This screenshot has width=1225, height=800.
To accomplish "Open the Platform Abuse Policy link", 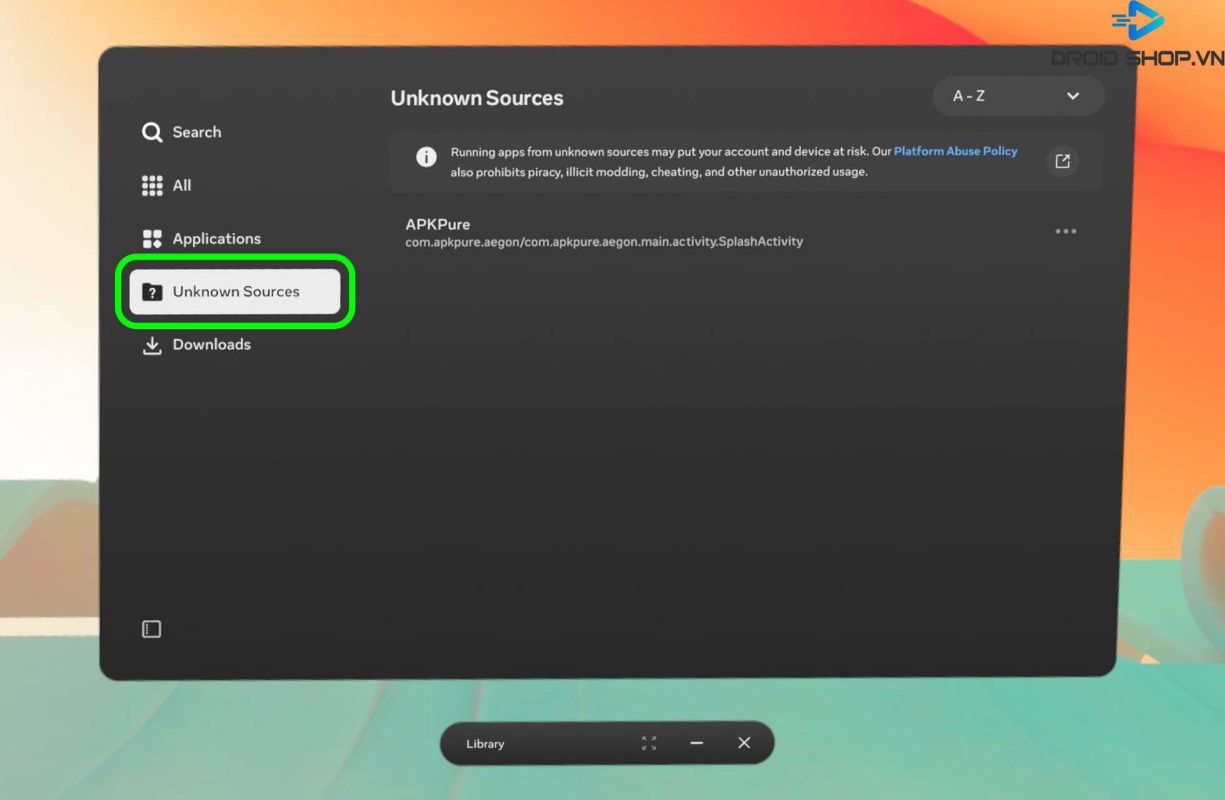I will [955, 151].
